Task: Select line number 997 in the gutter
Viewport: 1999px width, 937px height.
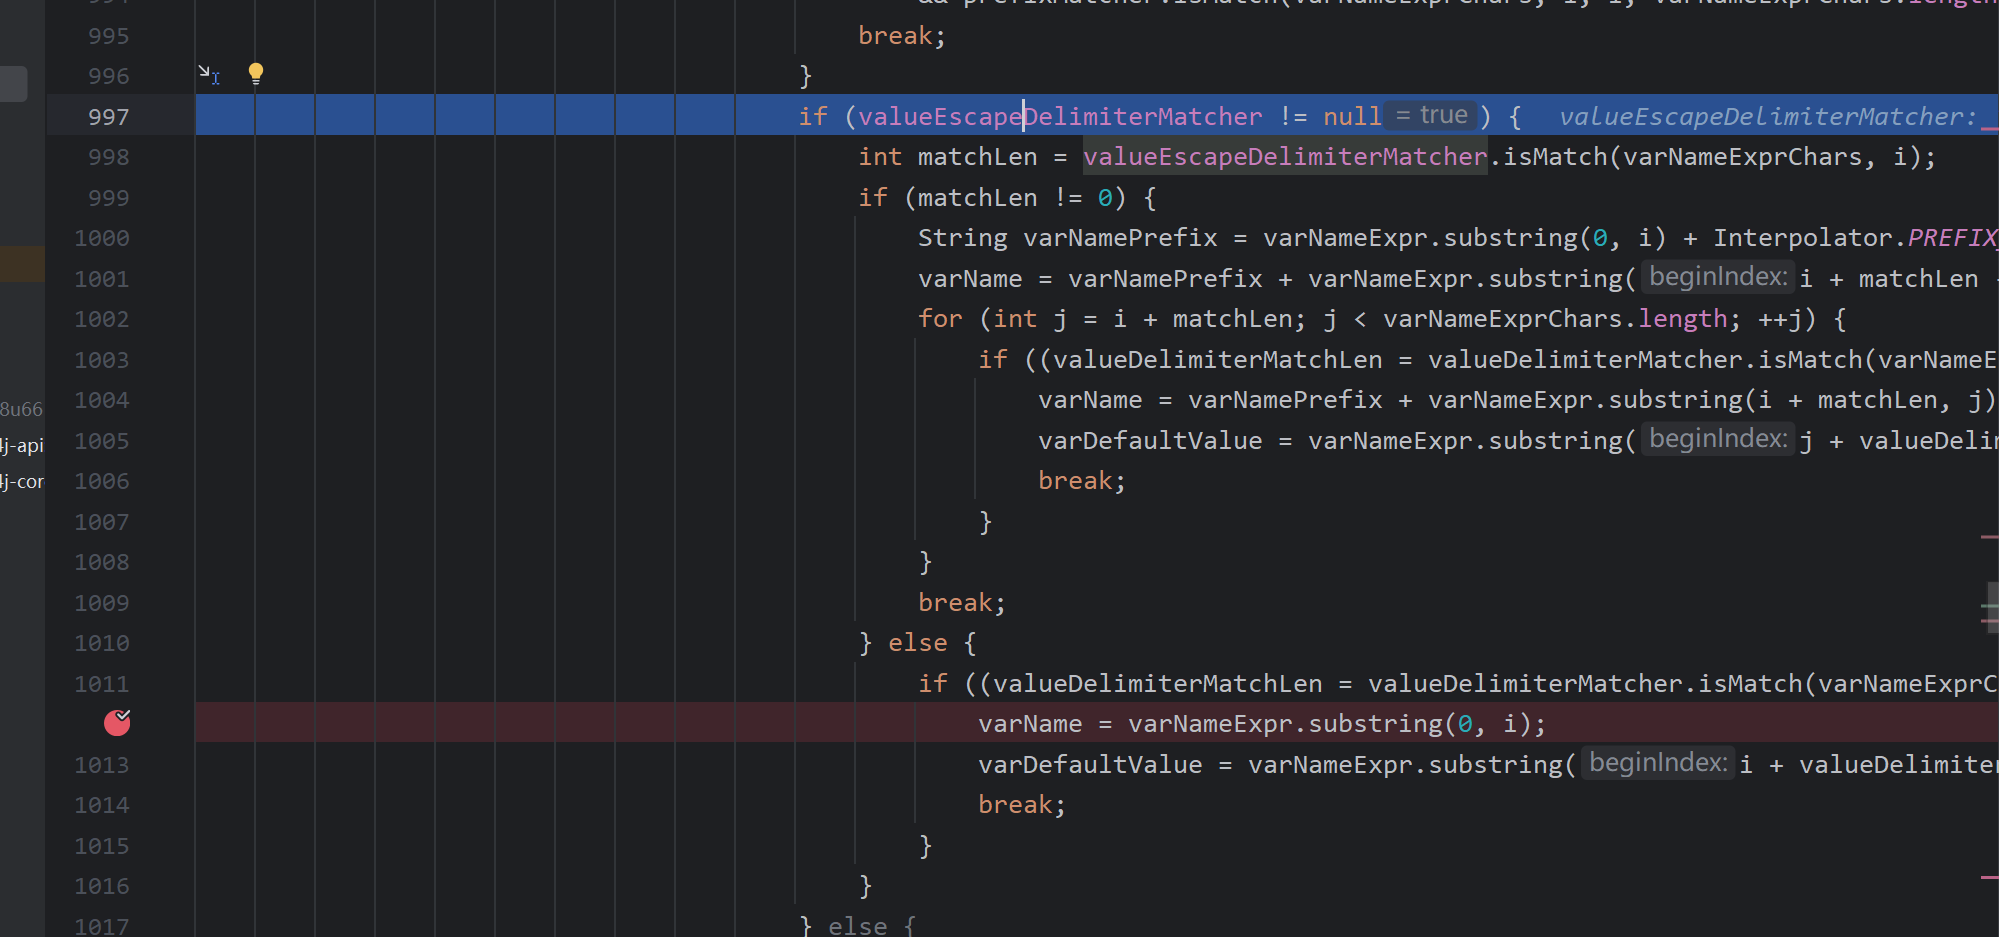Action: click(108, 117)
